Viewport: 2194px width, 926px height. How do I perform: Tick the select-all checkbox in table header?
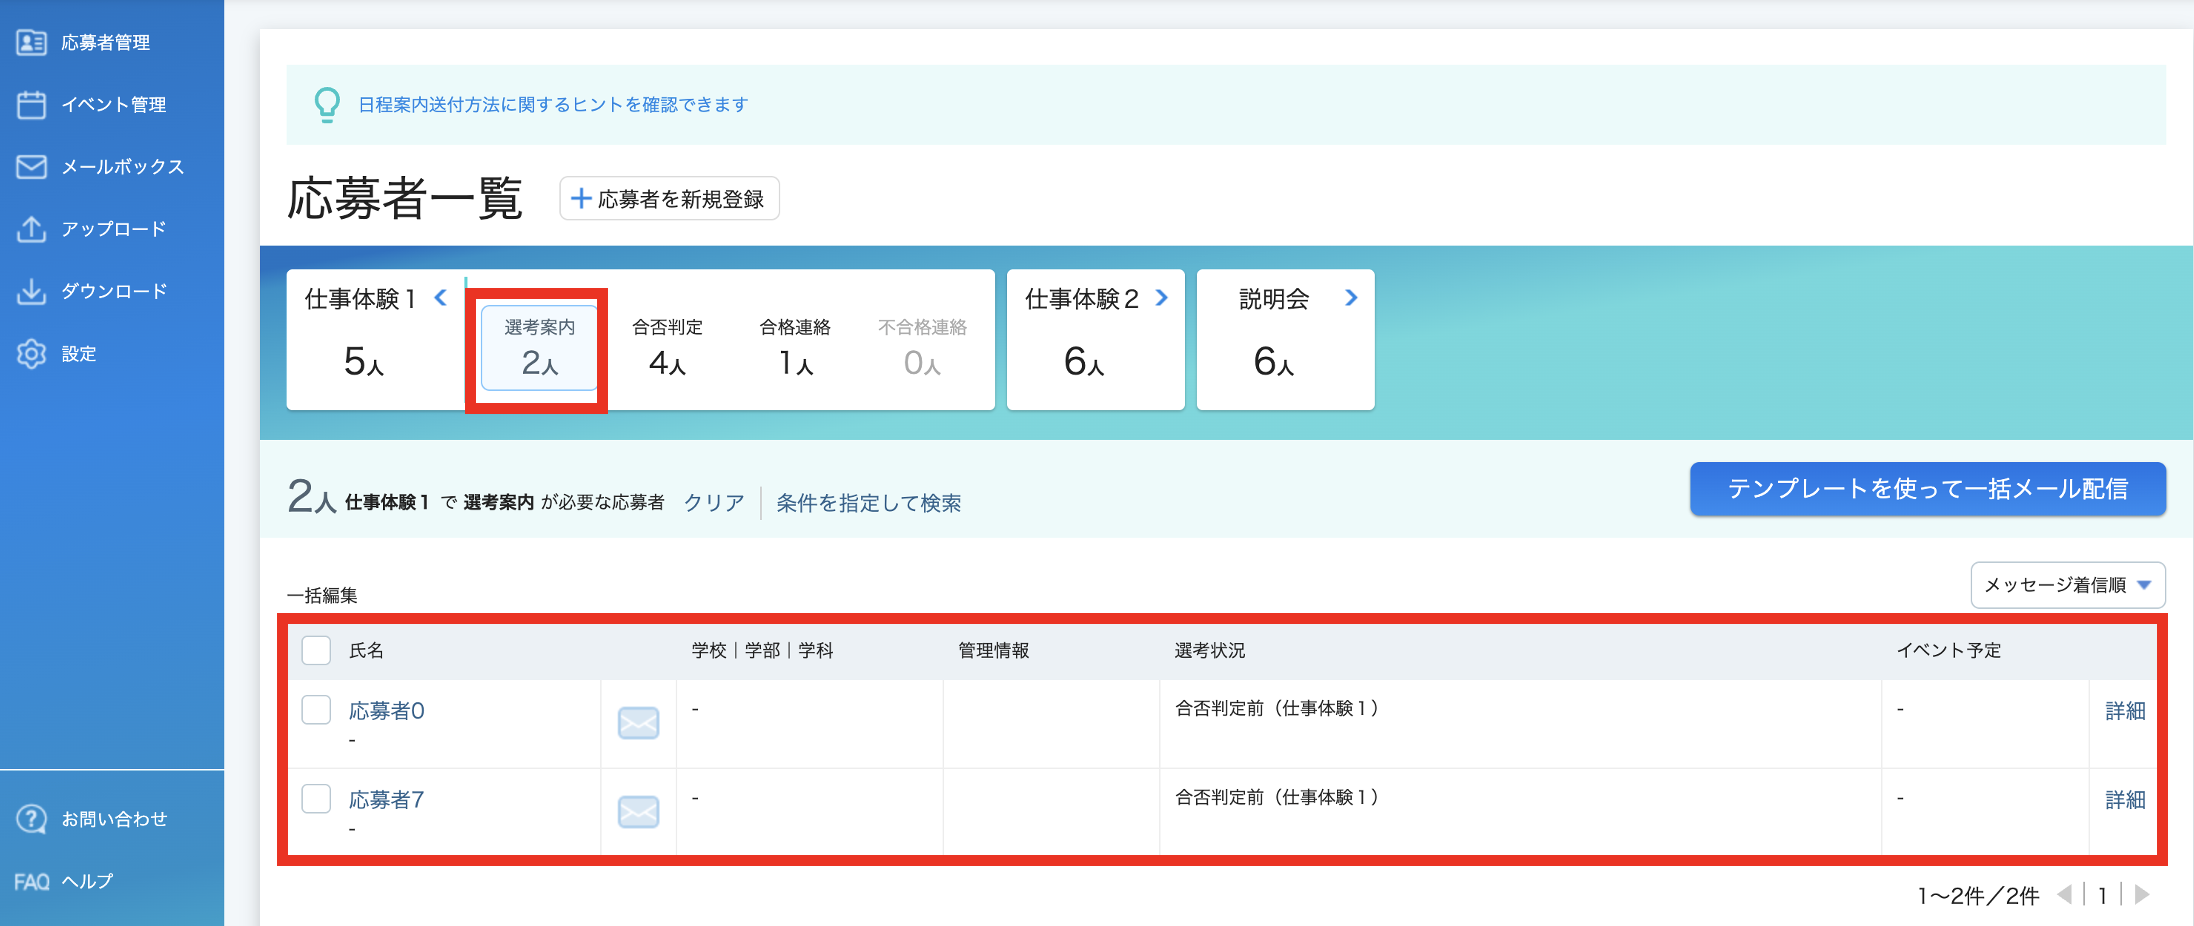(316, 650)
